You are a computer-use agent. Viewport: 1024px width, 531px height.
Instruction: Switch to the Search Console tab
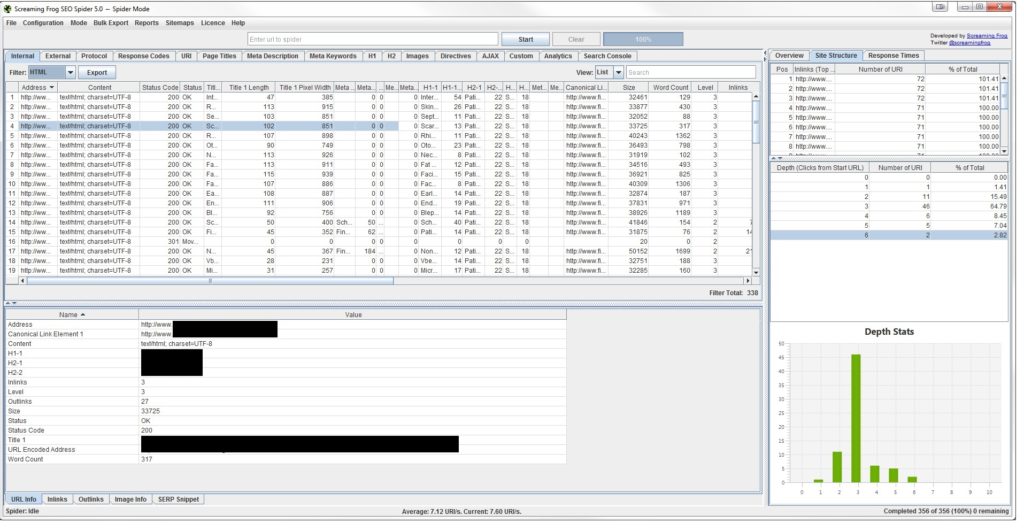[607, 56]
